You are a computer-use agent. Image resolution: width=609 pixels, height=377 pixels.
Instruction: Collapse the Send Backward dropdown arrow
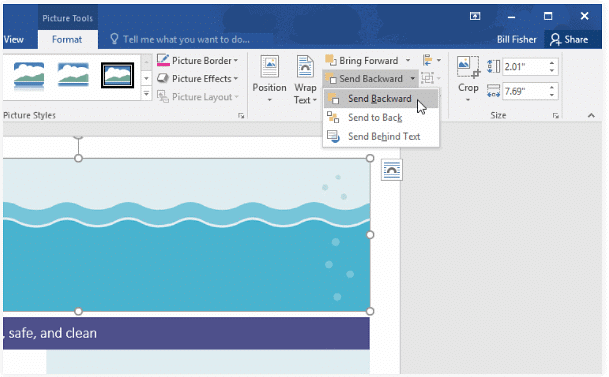(x=412, y=79)
